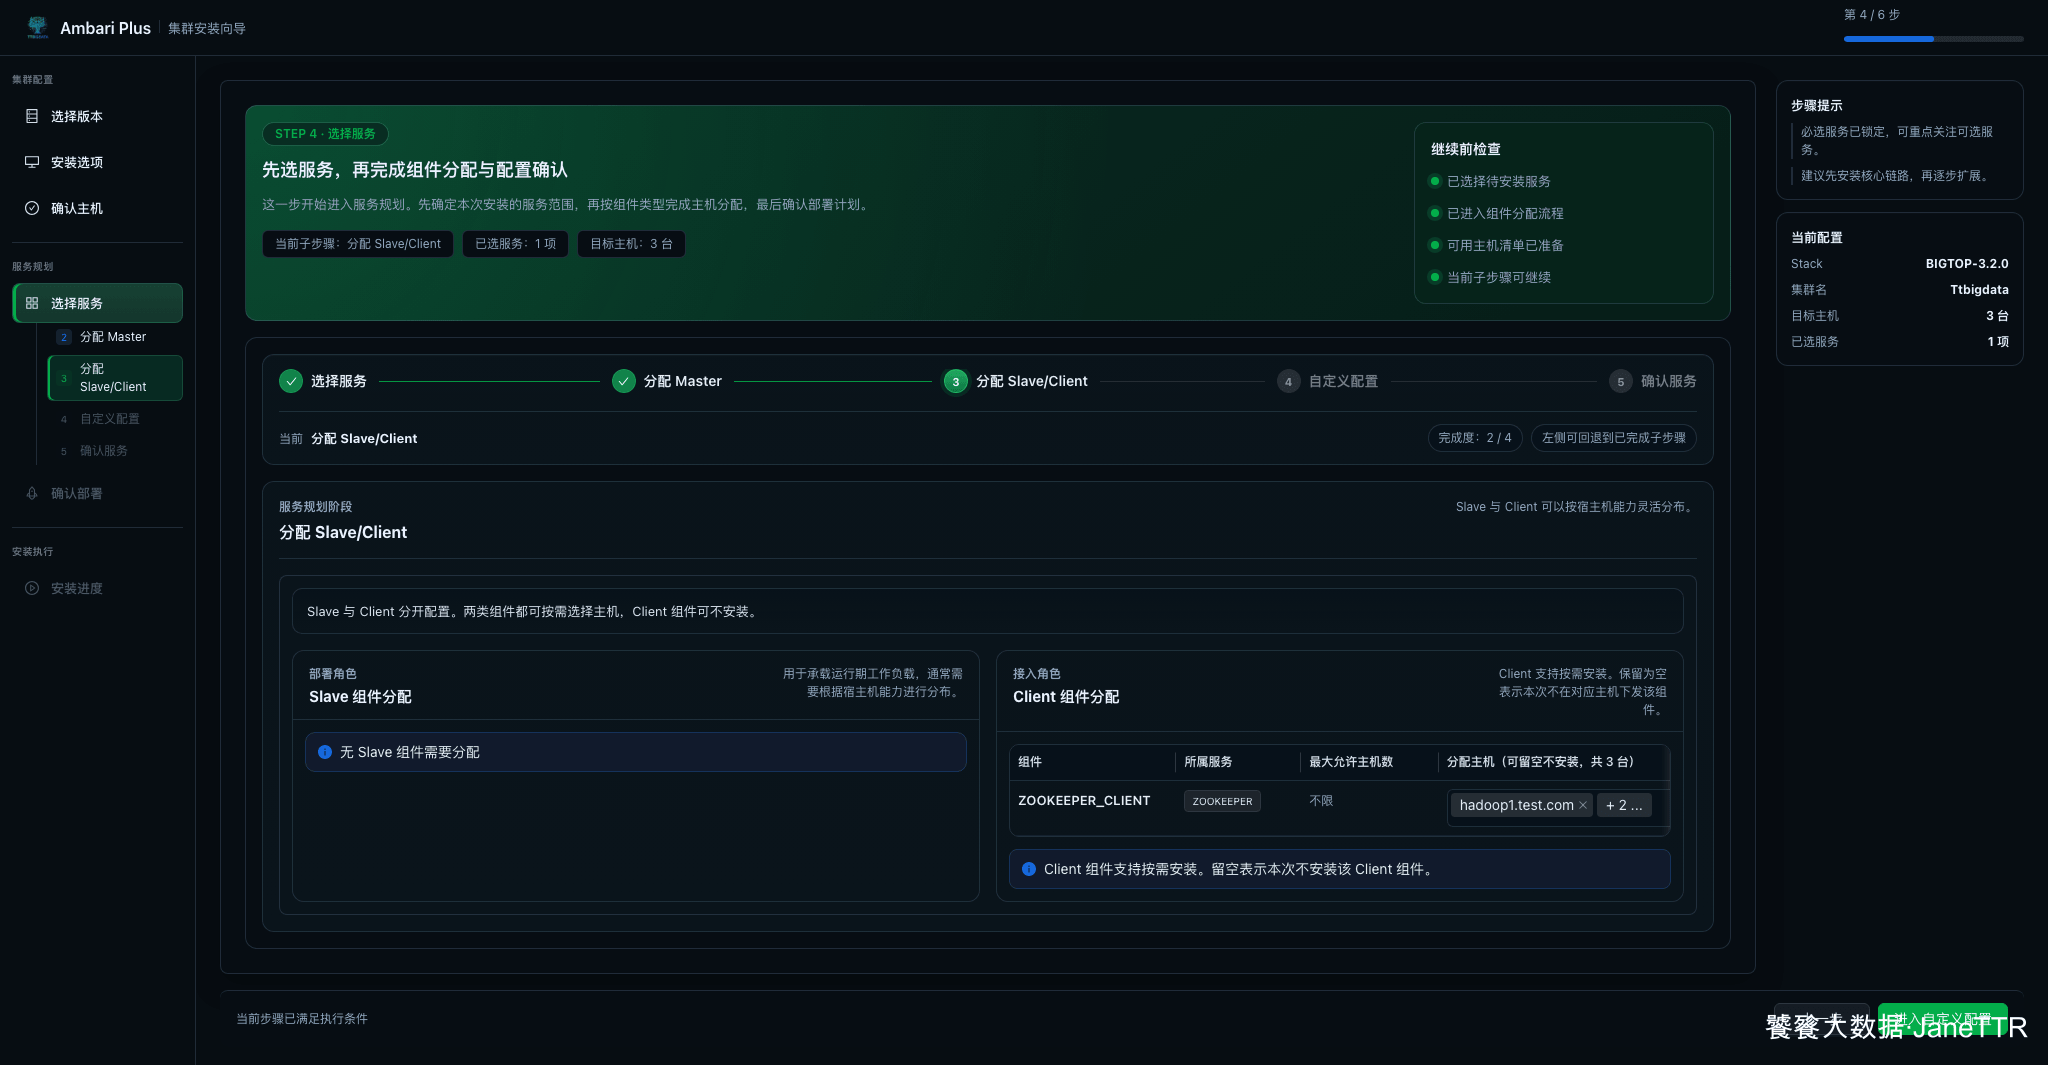Click the 选择版本 document icon

coord(32,116)
